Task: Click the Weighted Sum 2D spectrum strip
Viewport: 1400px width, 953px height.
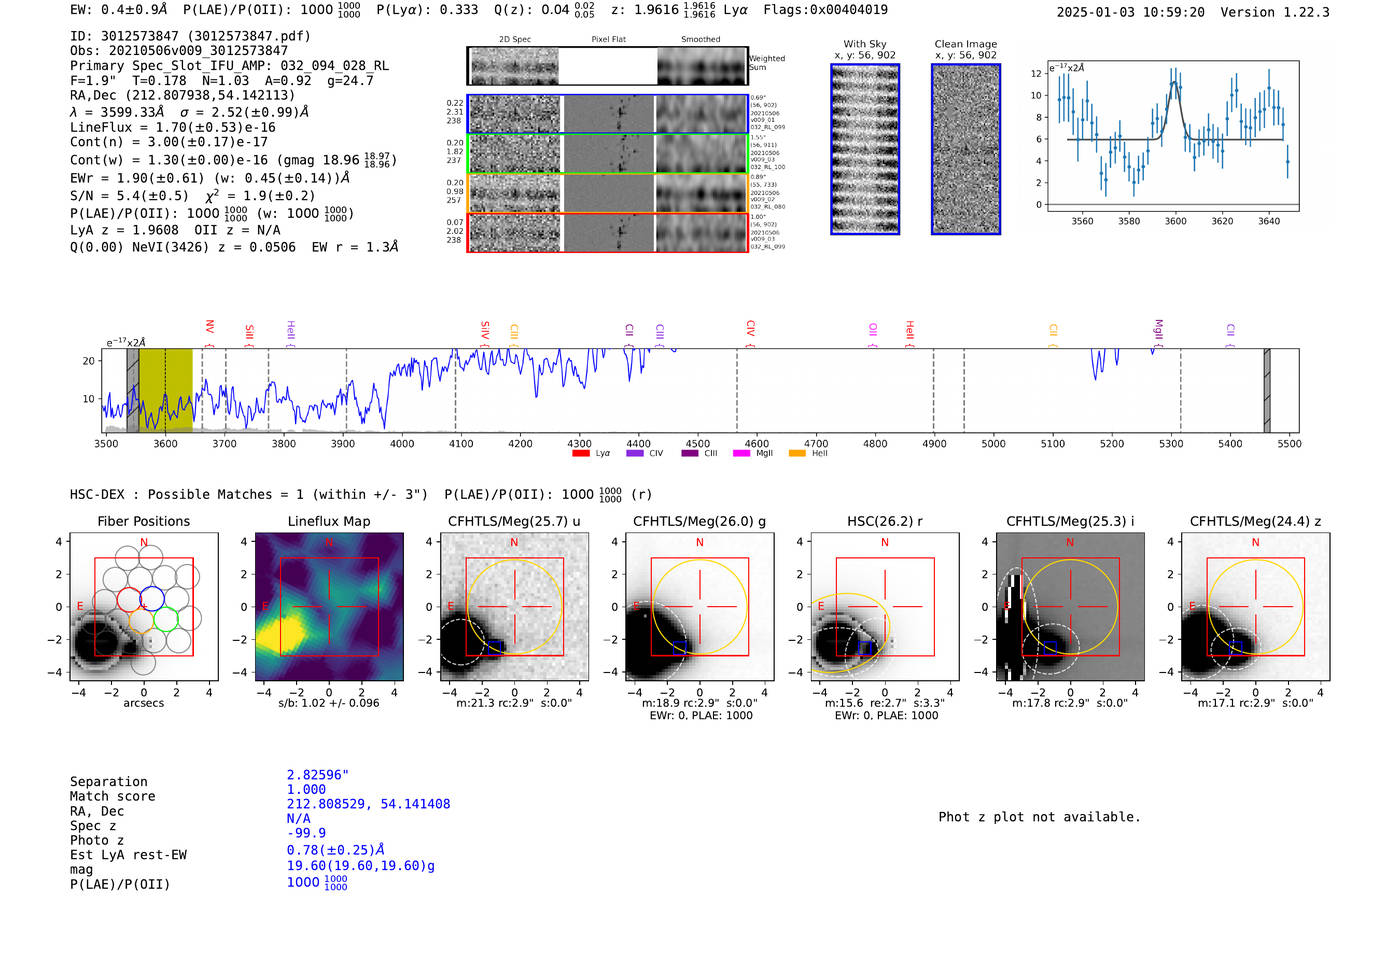Action: pyautogui.click(x=608, y=66)
